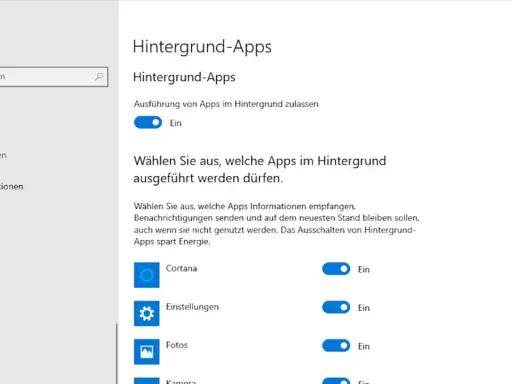Click the Einstellungen gear icon
Screen dimensions: 512x384
pyautogui.click(x=147, y=313)
